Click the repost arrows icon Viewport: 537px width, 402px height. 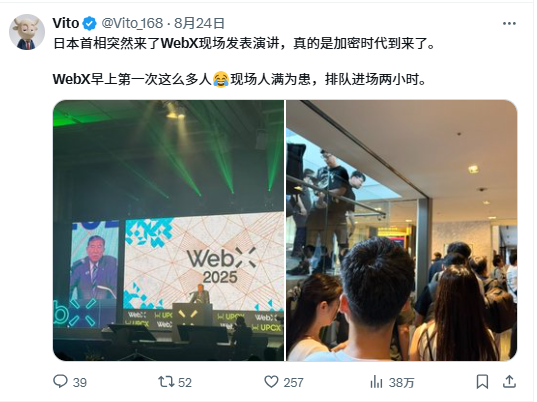point(166,382)
